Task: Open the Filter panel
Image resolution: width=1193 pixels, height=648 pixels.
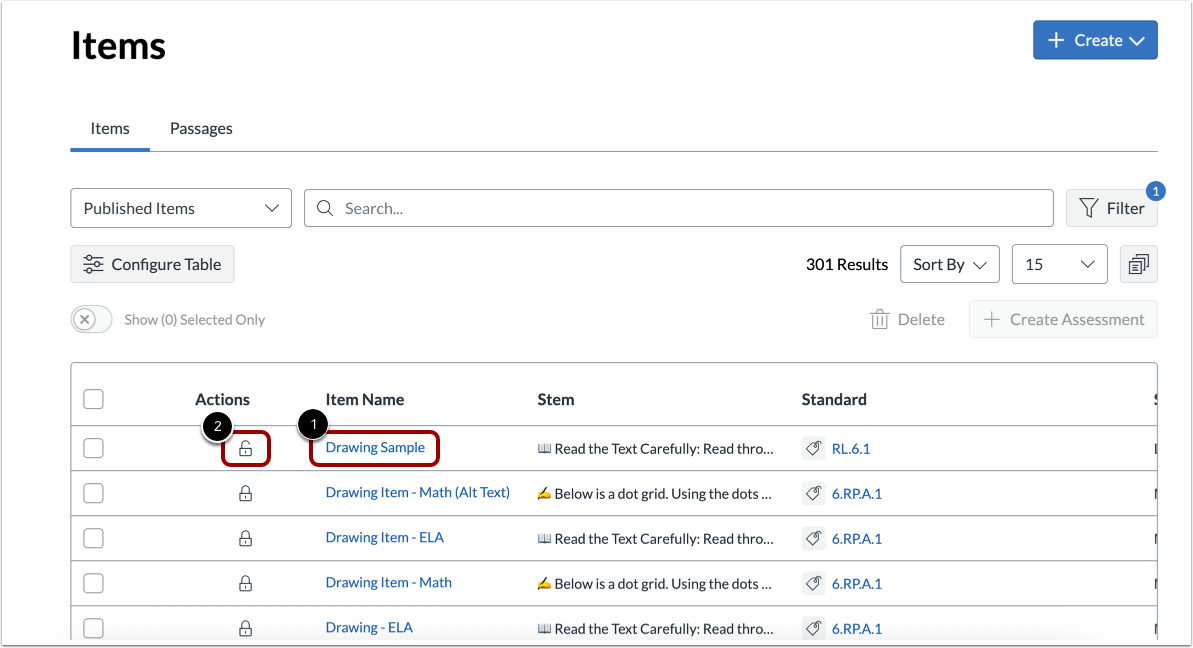Action: point(1111,208)
